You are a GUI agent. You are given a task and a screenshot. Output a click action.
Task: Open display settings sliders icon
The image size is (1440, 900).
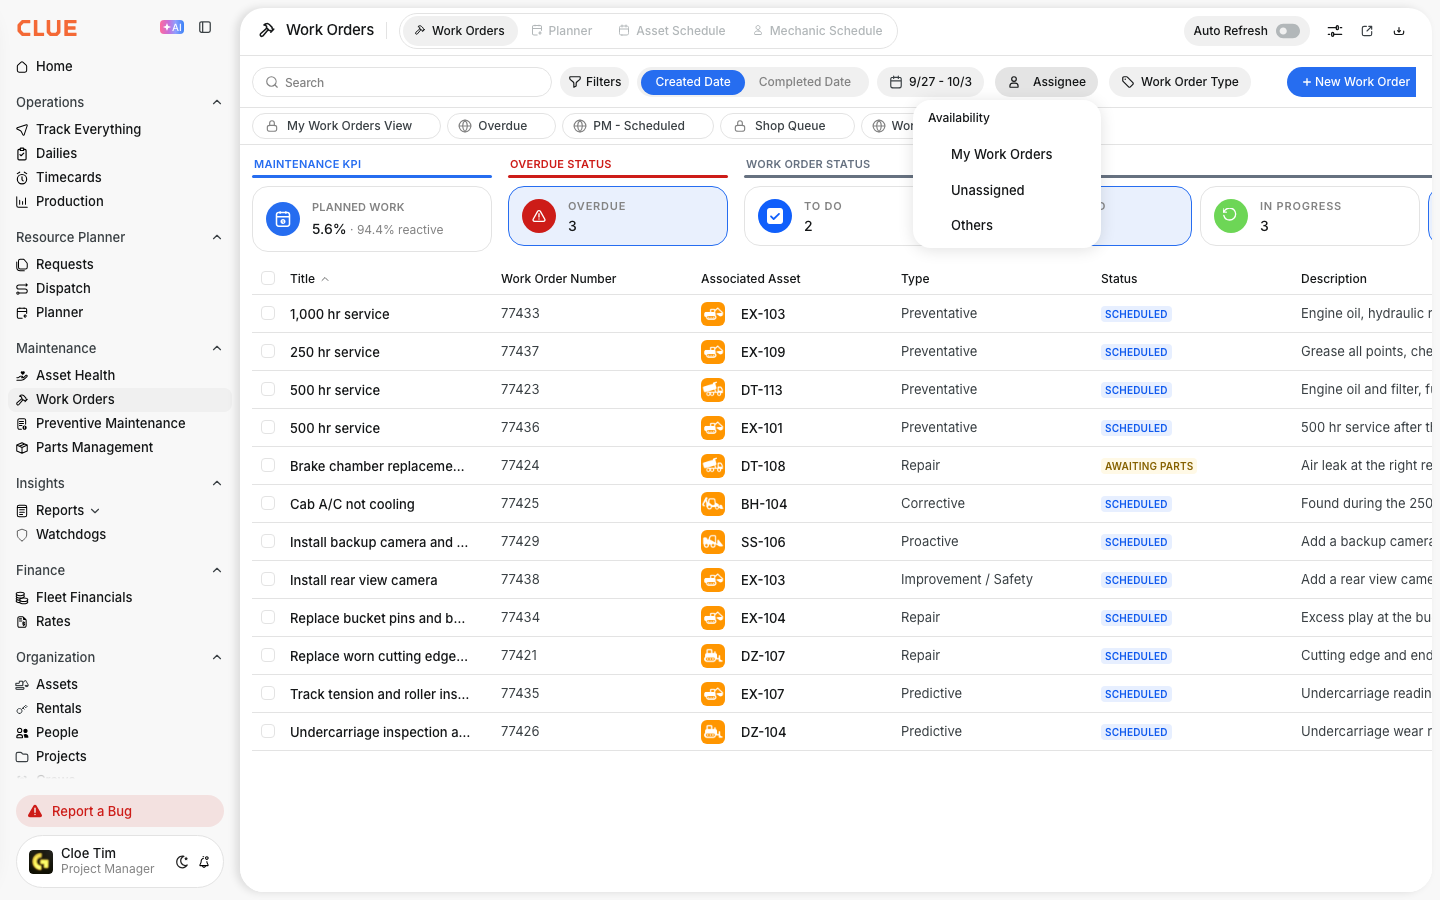coord(1335,31)
